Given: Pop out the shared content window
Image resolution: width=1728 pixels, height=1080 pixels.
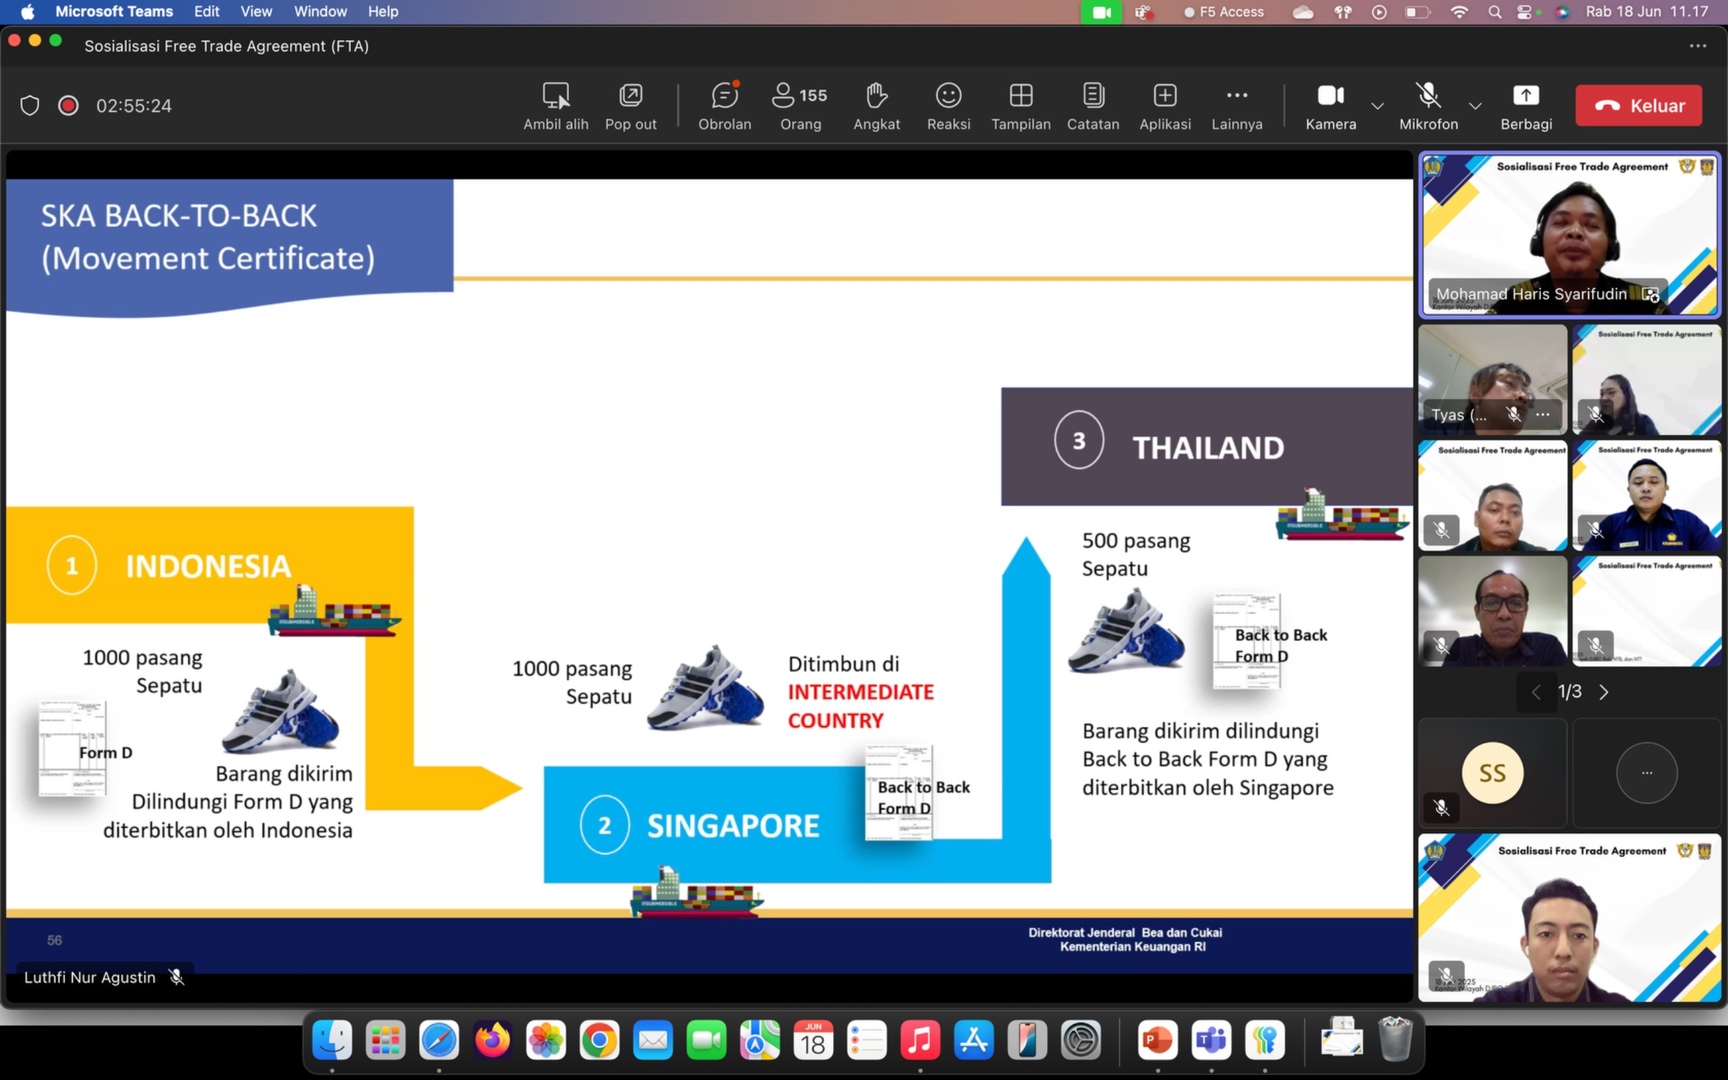Looking at the screenshot, I should [630, 96].
